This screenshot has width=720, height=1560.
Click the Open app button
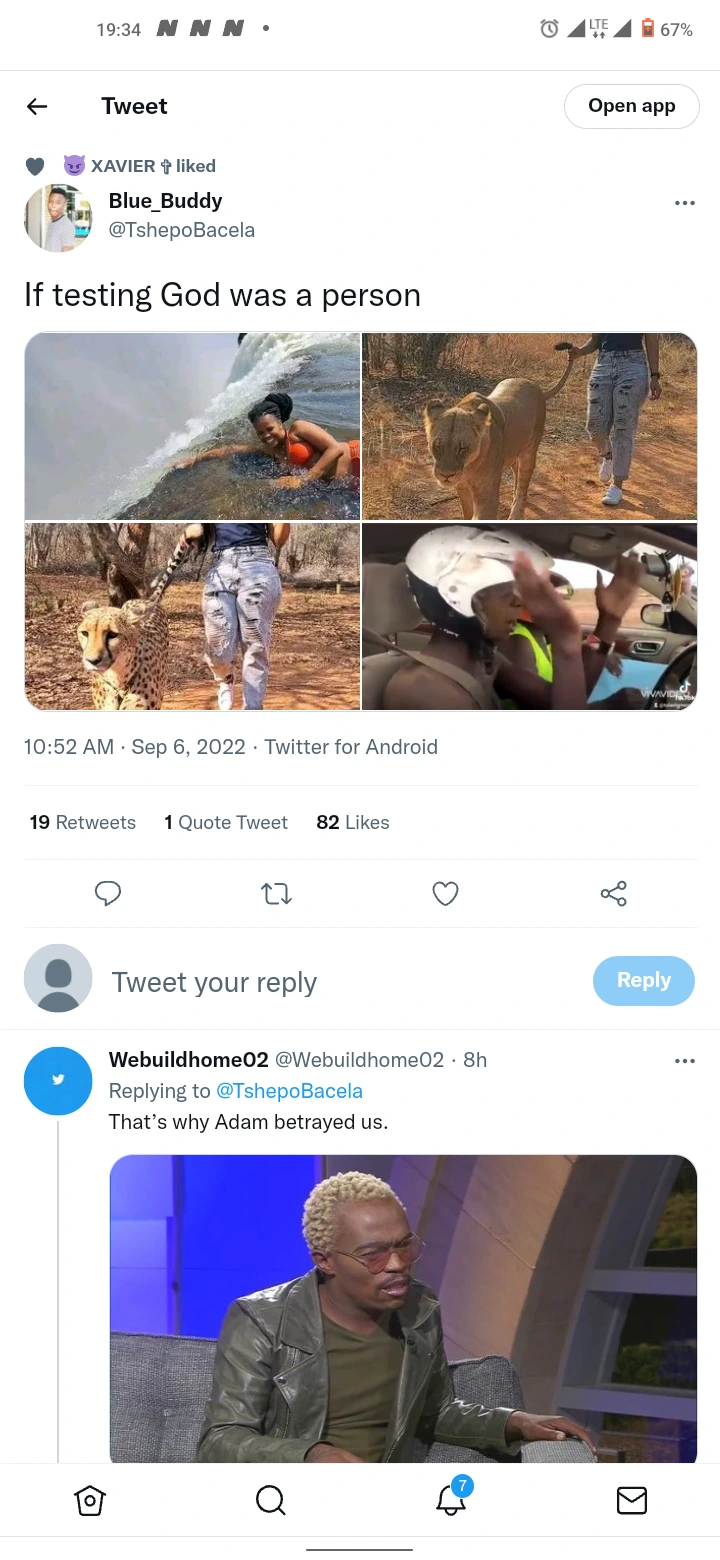631,106
